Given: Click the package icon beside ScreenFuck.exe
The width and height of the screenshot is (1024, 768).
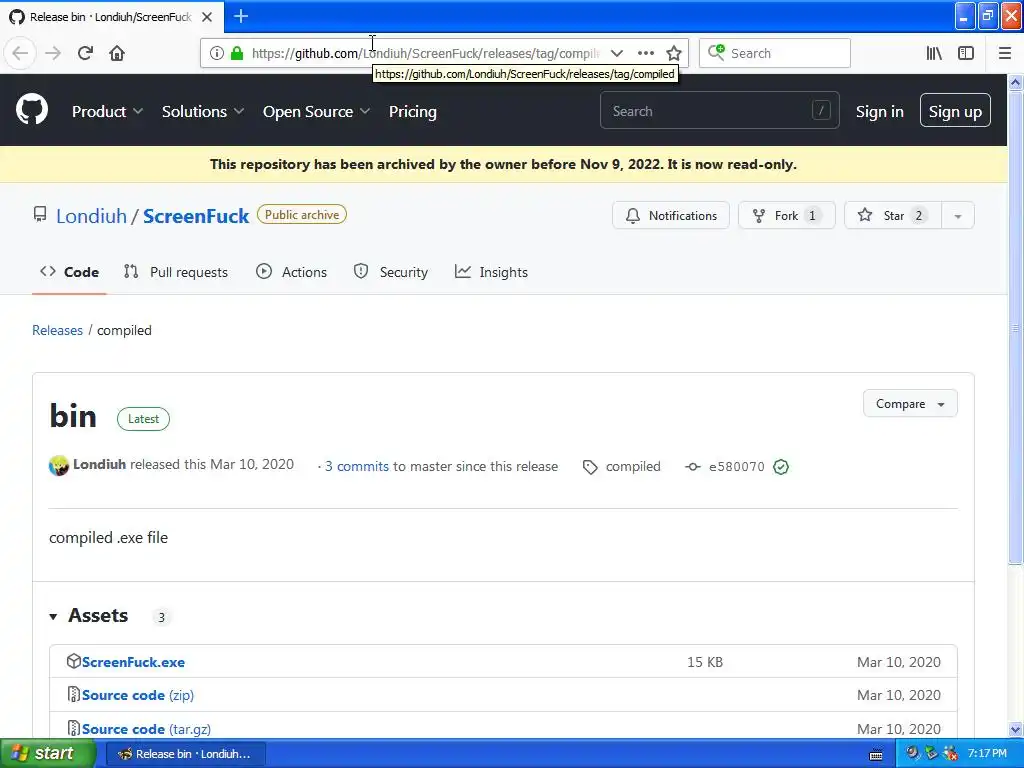Looking at the screenshot, I should [74, 661].
